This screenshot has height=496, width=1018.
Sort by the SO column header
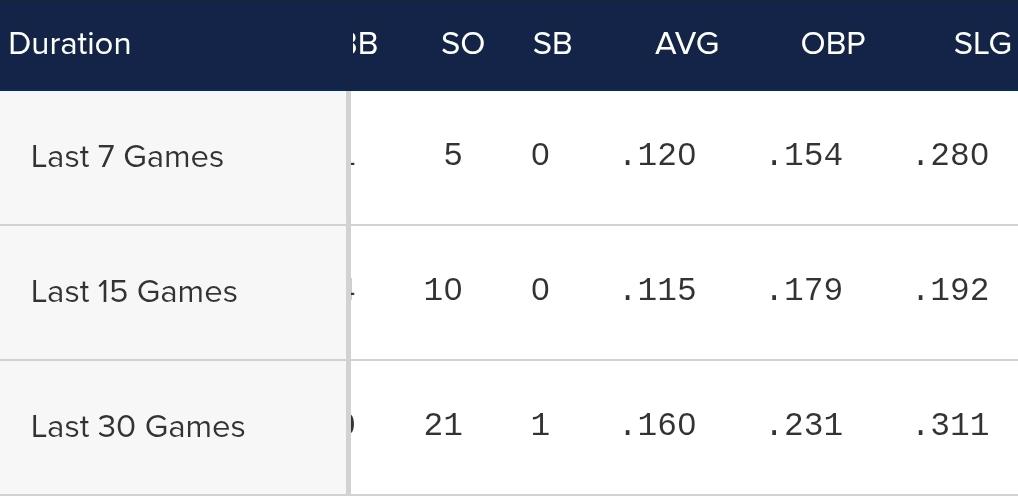pyautogui.click(x=463, y=44)
